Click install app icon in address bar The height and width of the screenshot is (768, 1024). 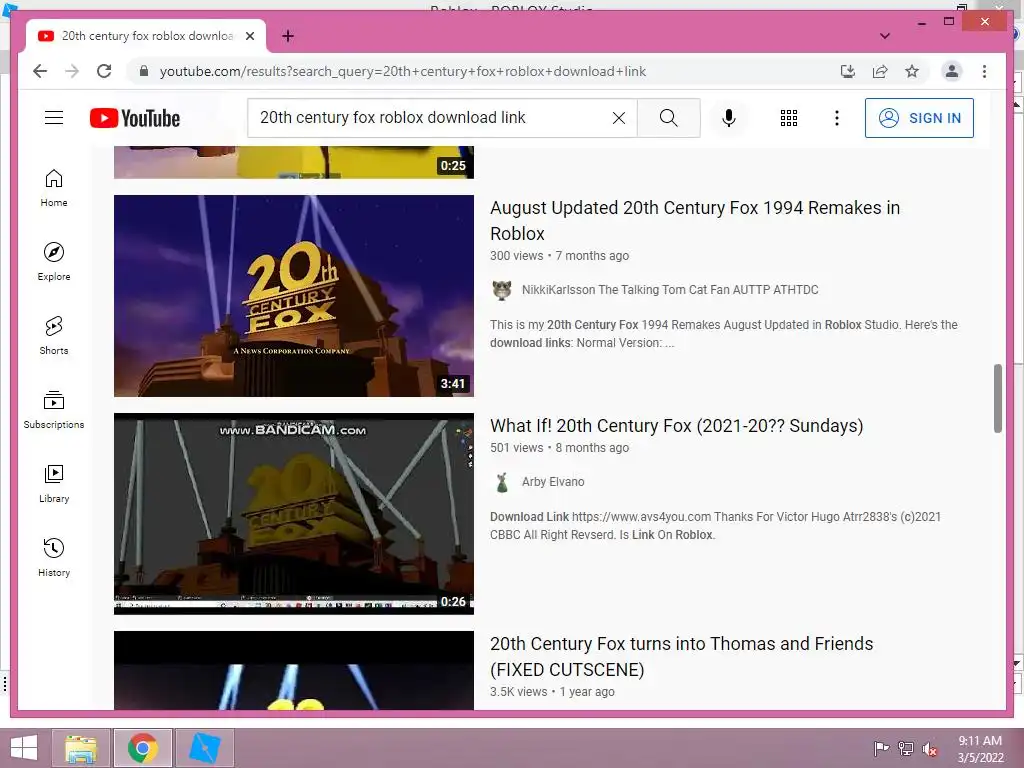(x=848, y=71)
